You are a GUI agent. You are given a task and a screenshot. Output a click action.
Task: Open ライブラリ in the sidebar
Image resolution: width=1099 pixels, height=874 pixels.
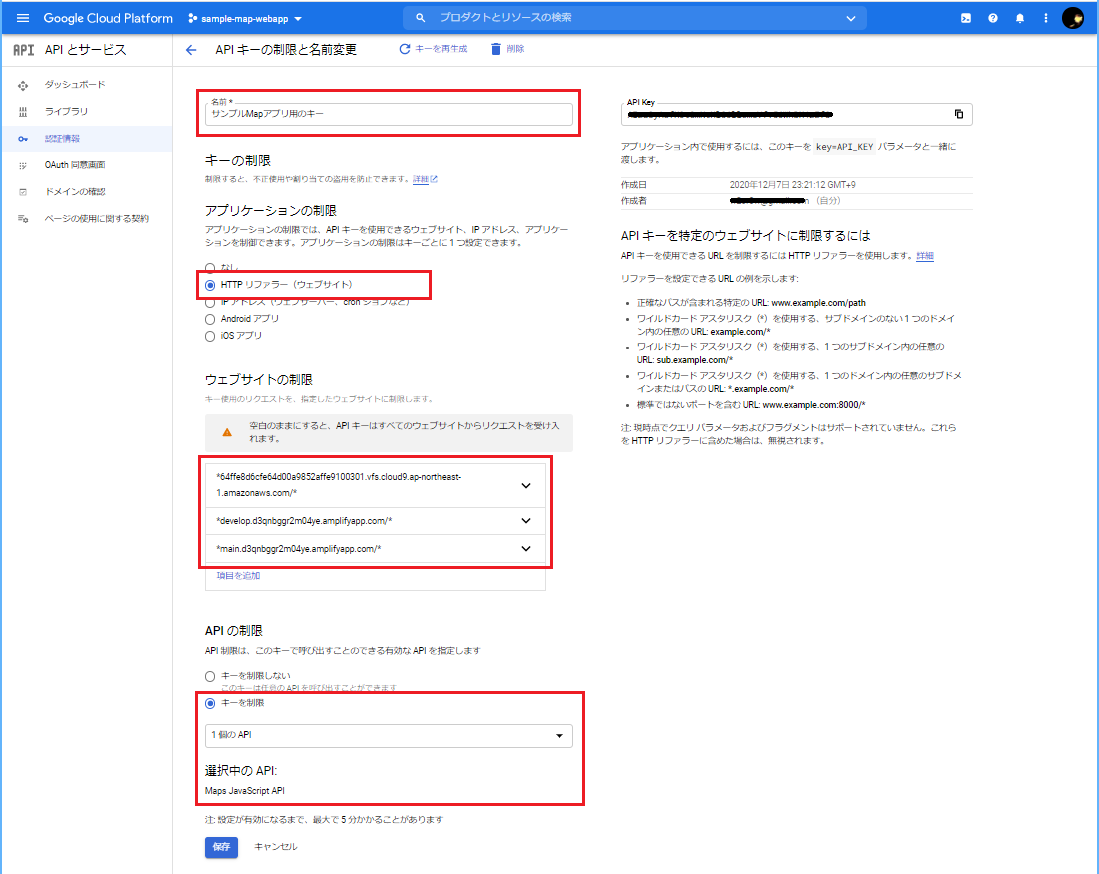[67, 111]
